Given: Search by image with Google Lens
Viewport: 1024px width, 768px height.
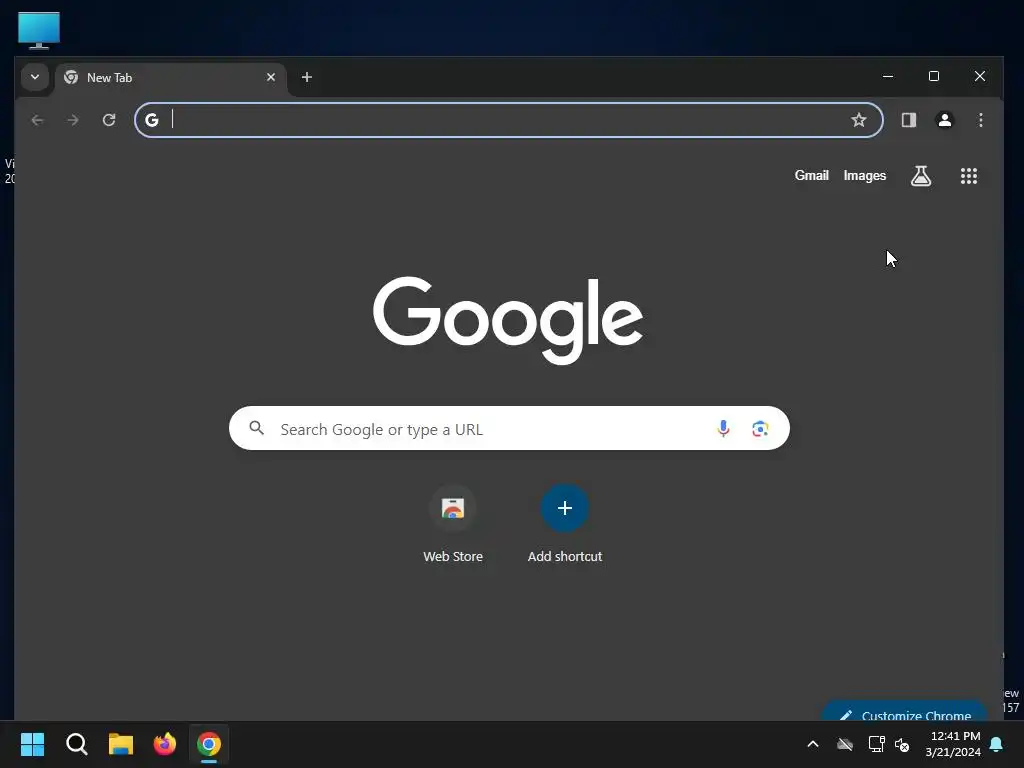Looking at the screenshot, I should 760,428.
